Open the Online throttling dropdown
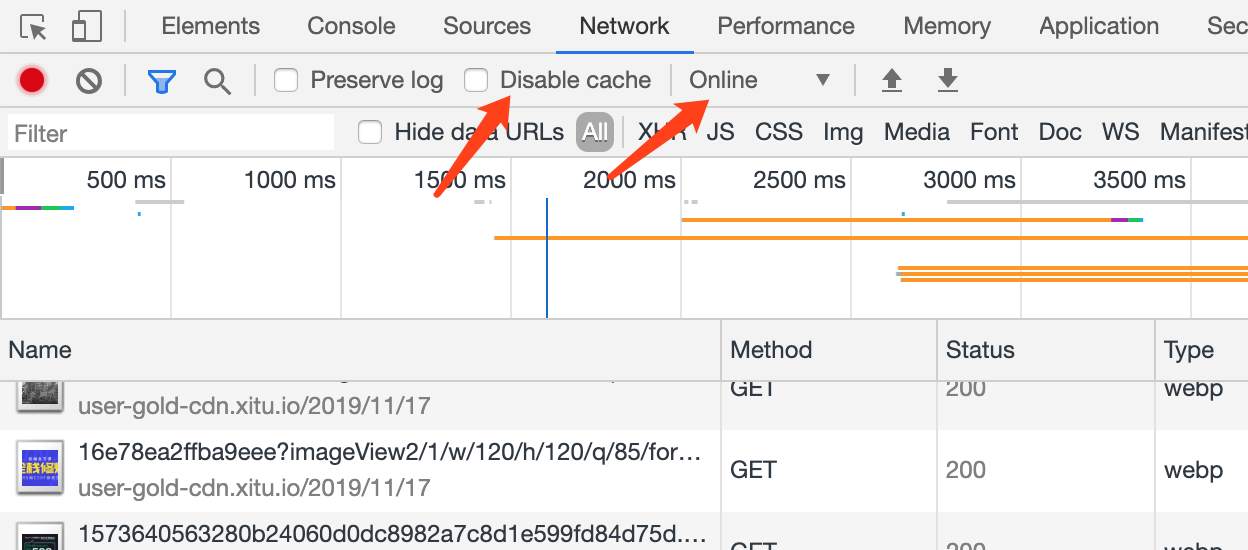Screen dimensions: 1248x550 [x=760, y=80]
